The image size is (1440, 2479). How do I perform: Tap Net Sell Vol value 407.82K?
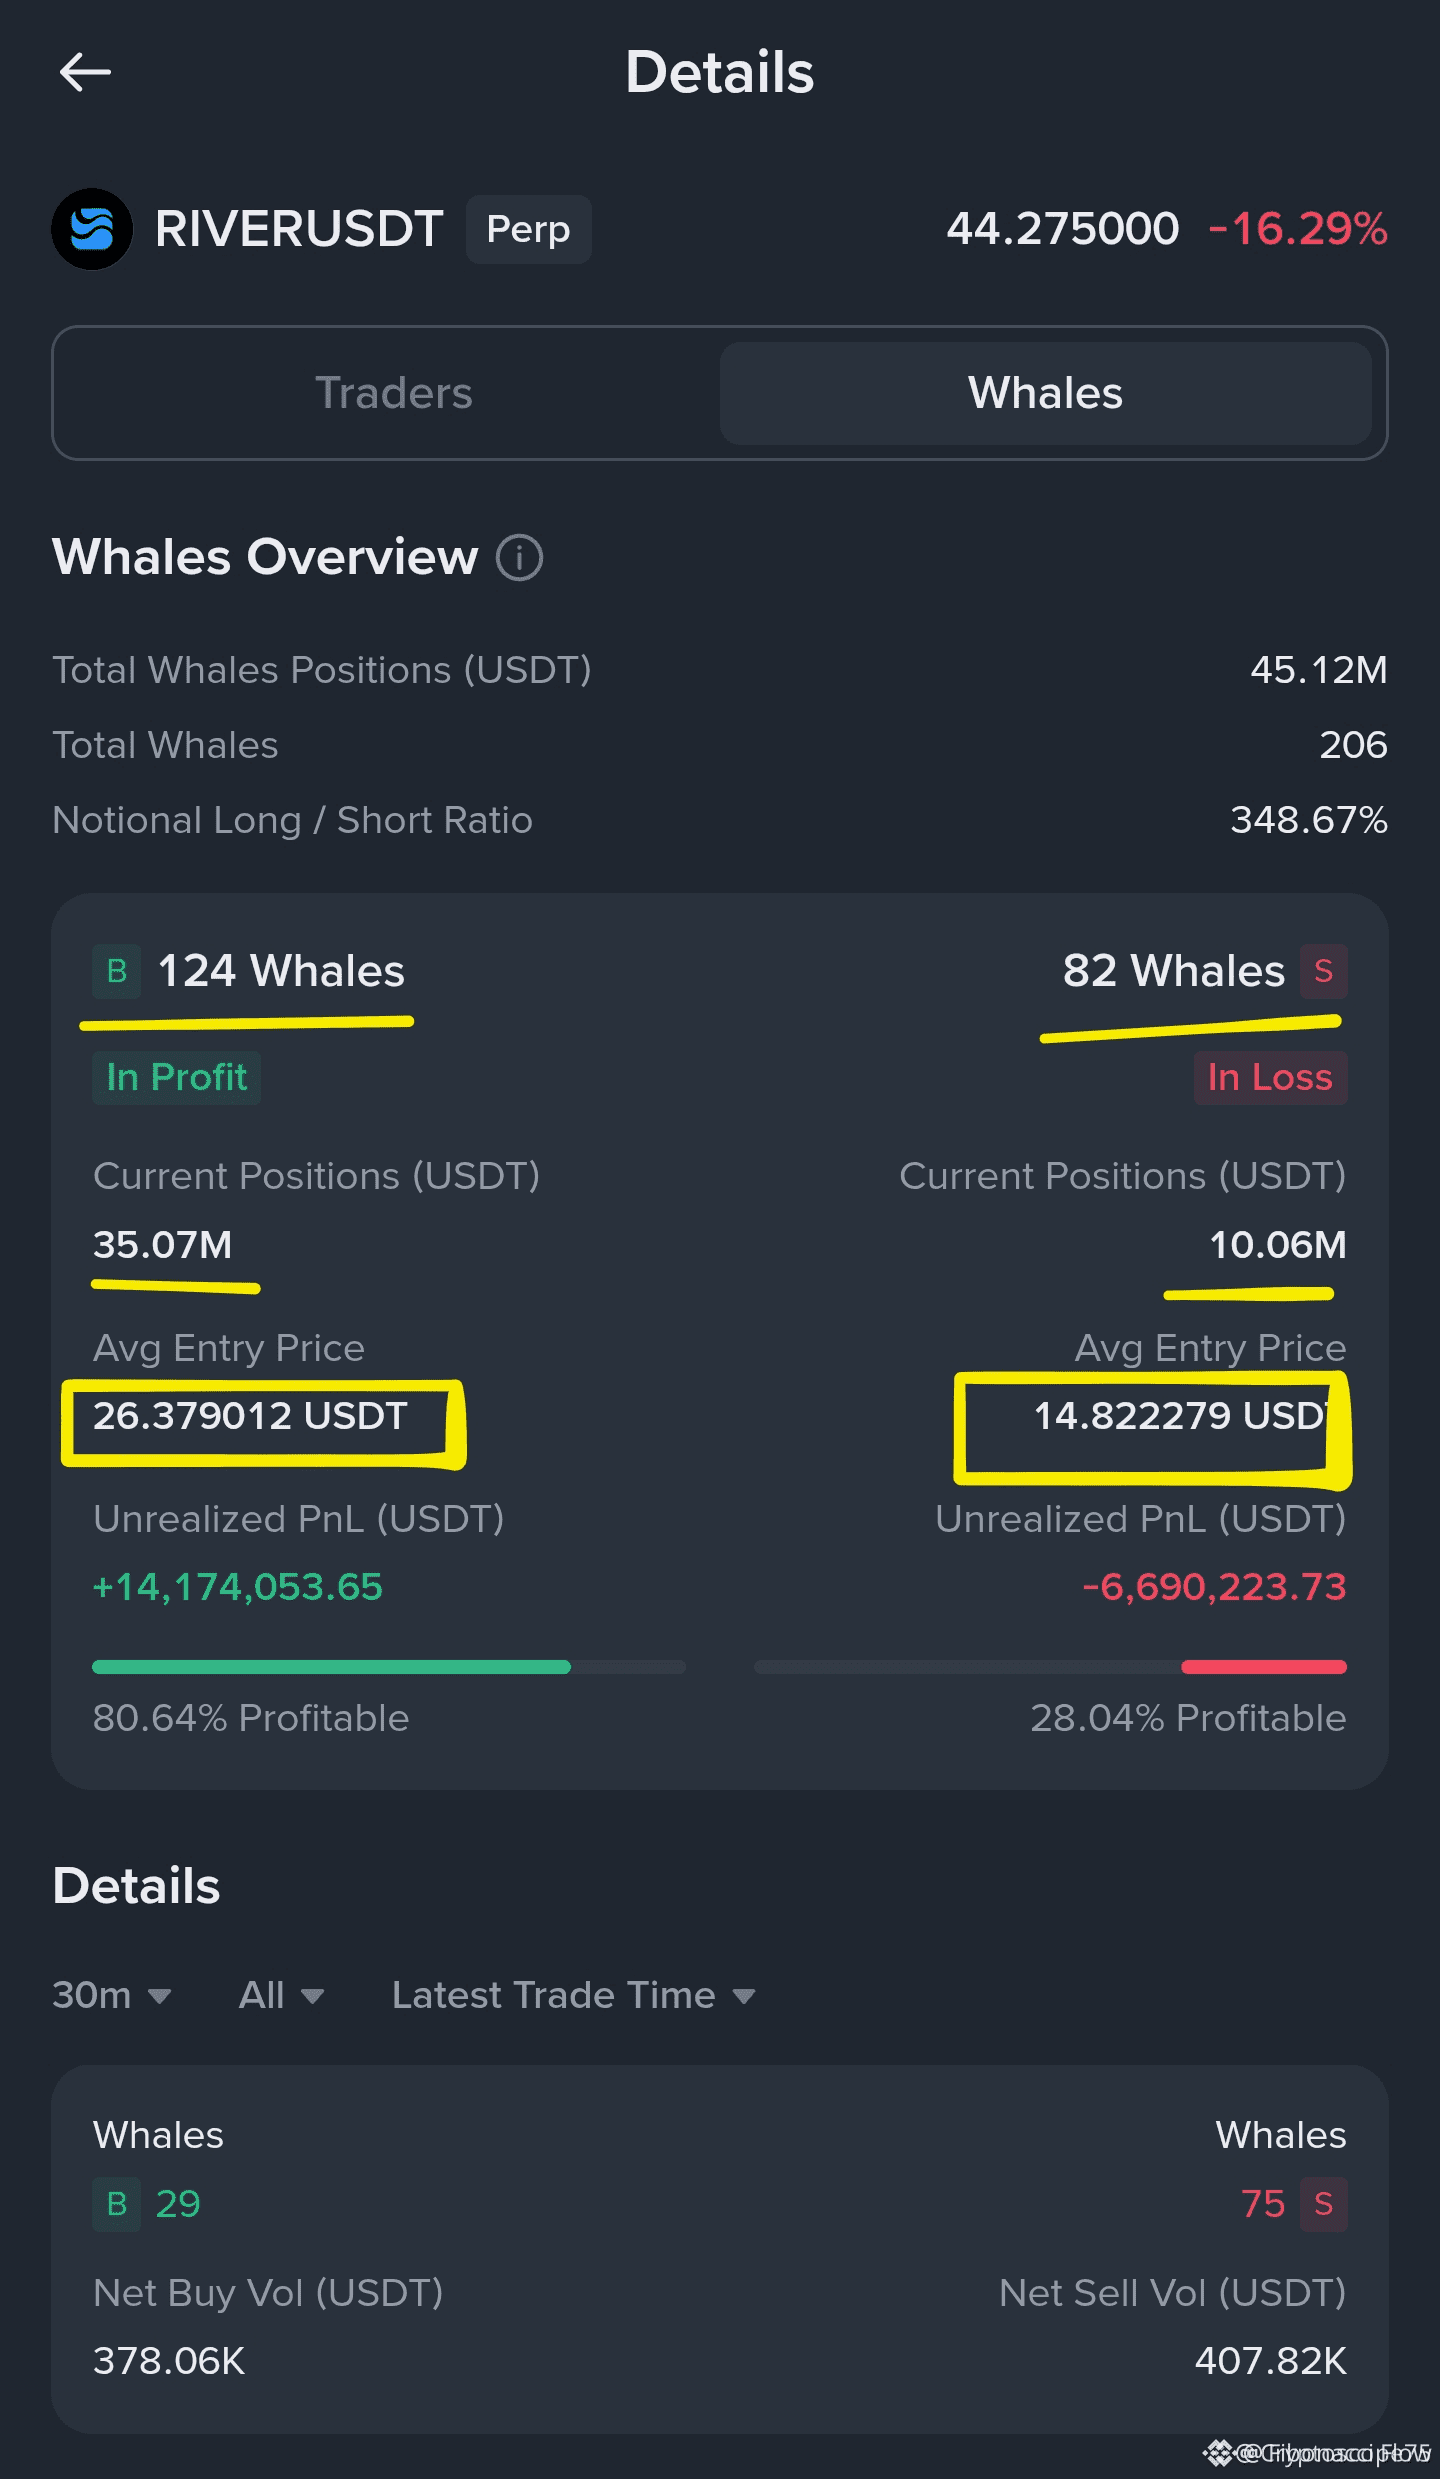coord(1271,2361)
